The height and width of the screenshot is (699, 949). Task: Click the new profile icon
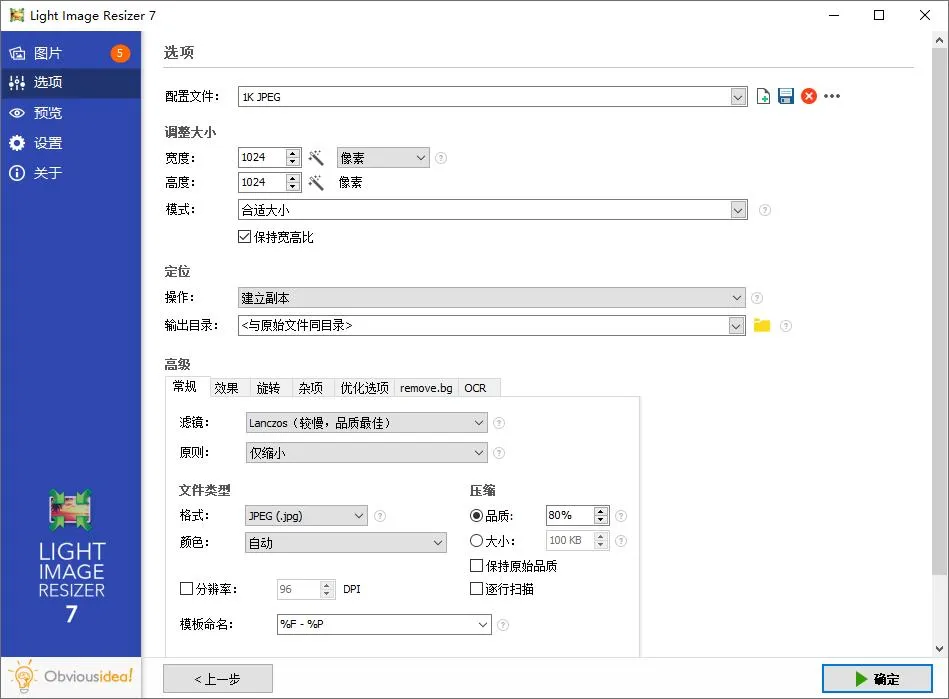click(763, 97)
